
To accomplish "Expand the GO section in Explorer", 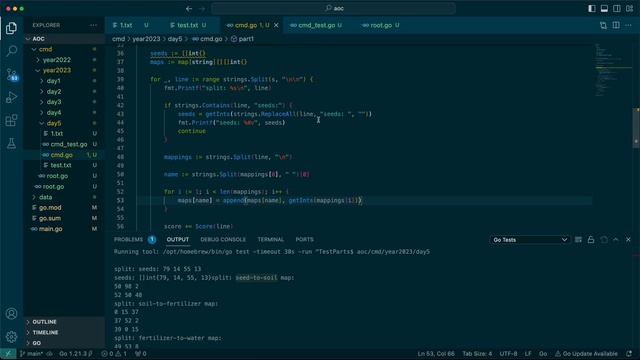I will [63, 343].
